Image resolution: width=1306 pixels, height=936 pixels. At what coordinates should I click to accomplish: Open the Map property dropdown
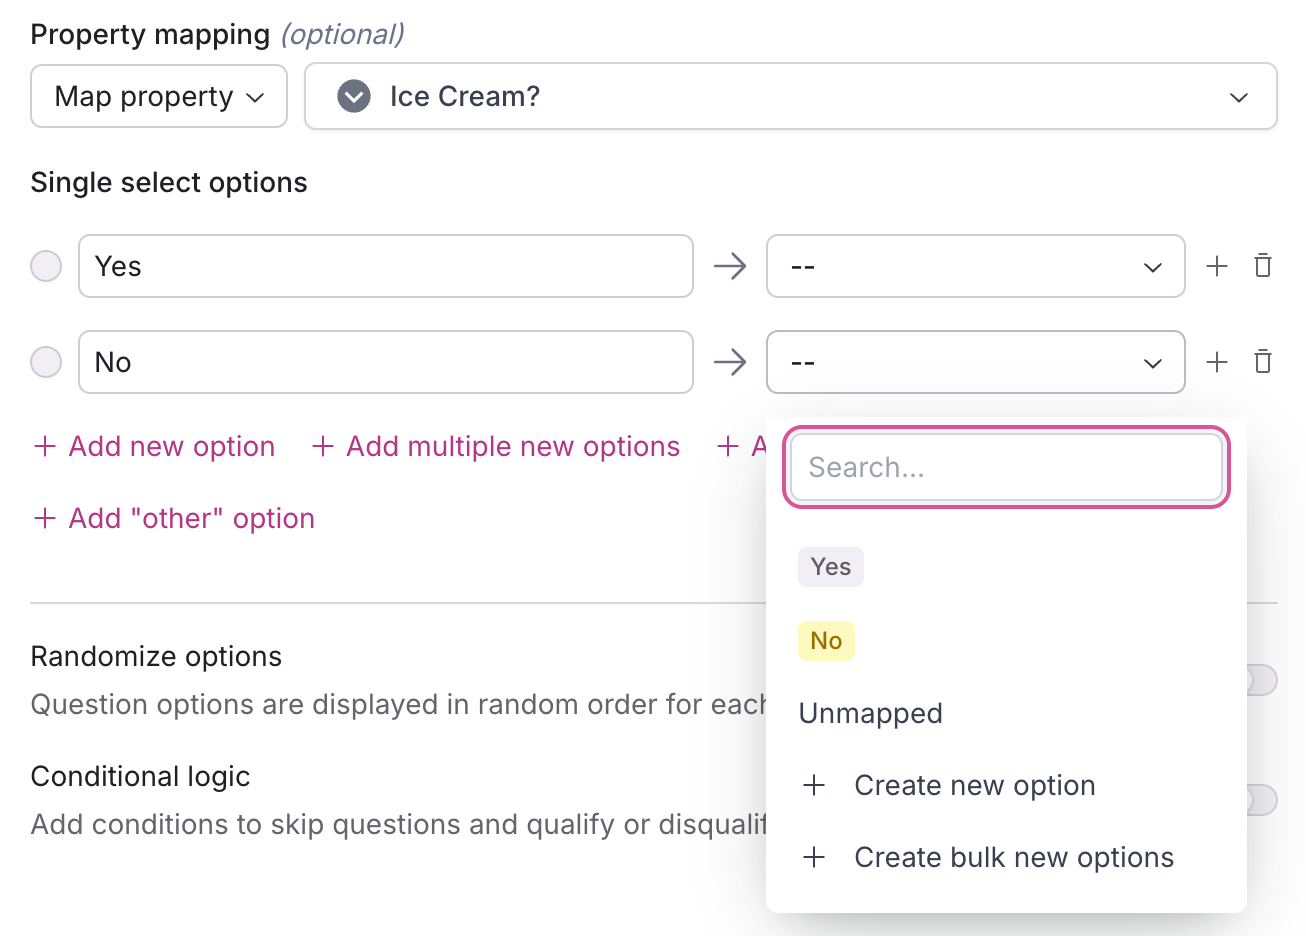(x=159, y=96)
